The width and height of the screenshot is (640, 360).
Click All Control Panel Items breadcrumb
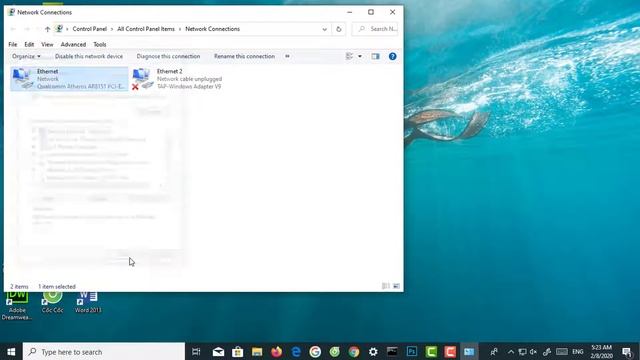click(146, 29)
